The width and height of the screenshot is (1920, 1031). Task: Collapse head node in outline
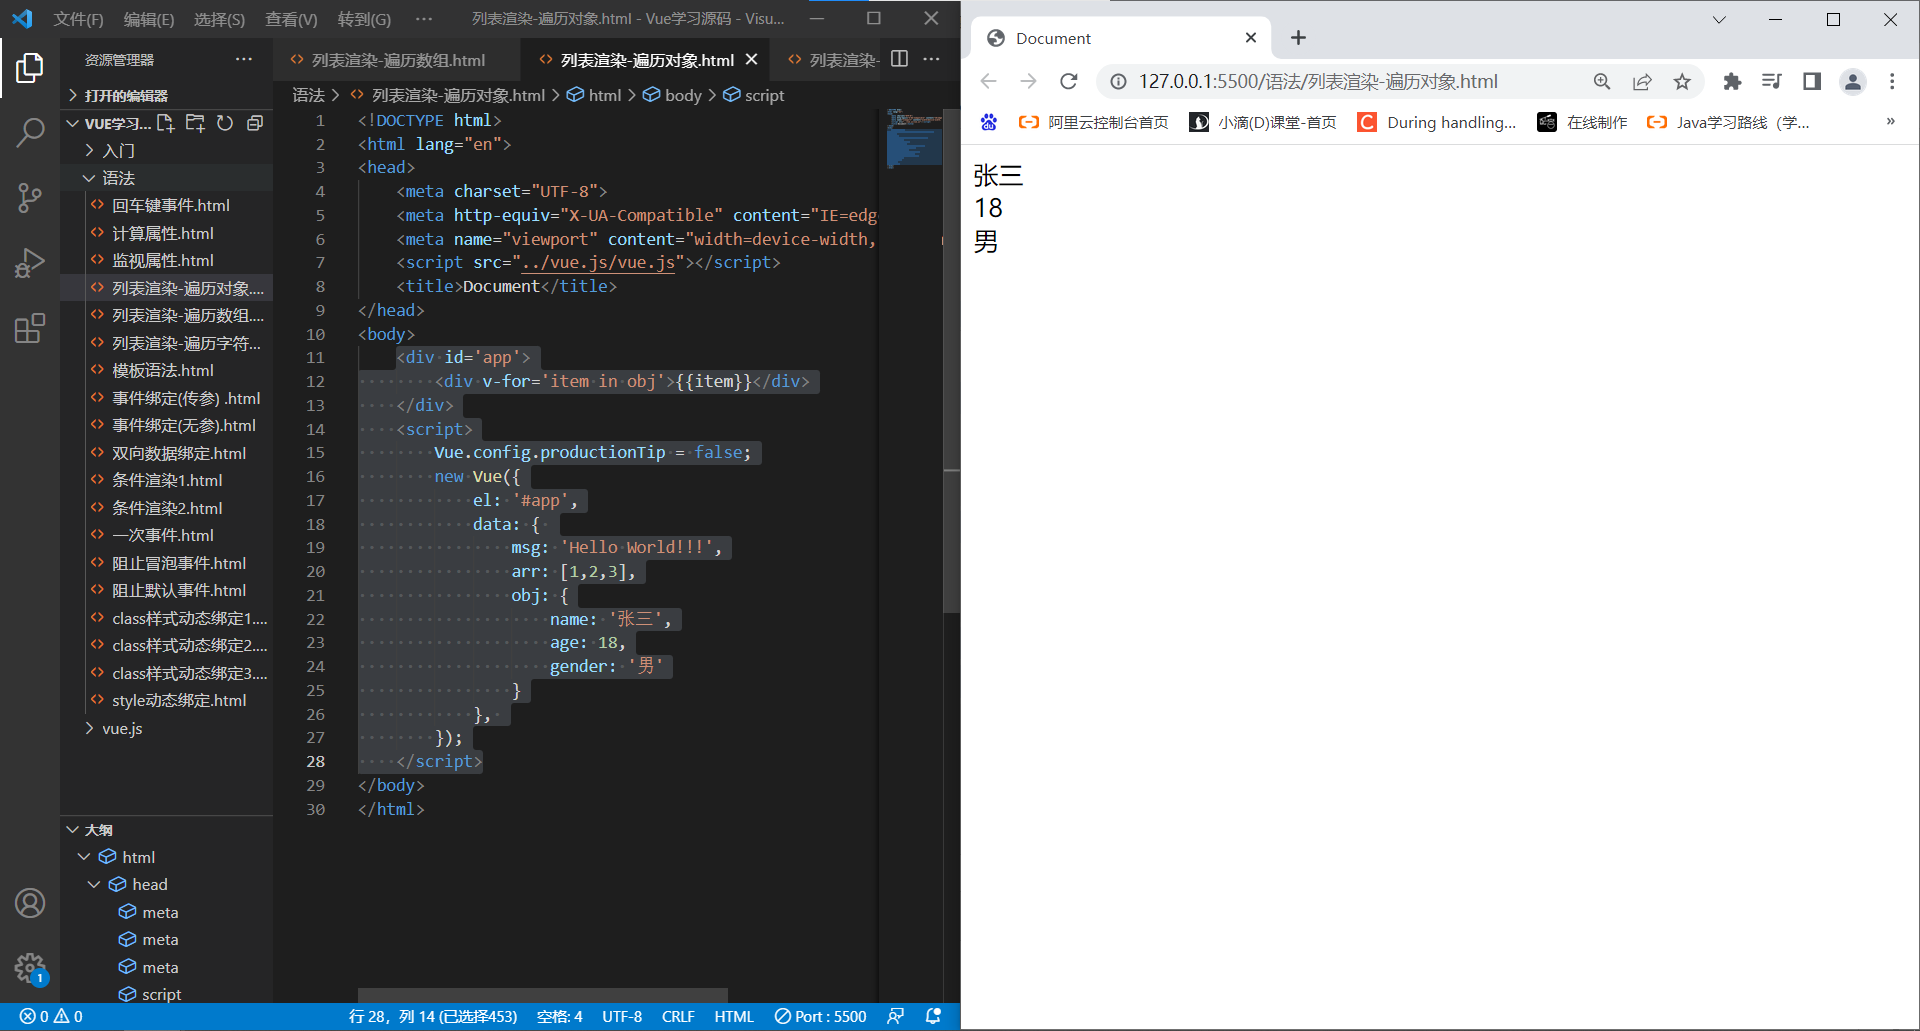coord(95,884)
